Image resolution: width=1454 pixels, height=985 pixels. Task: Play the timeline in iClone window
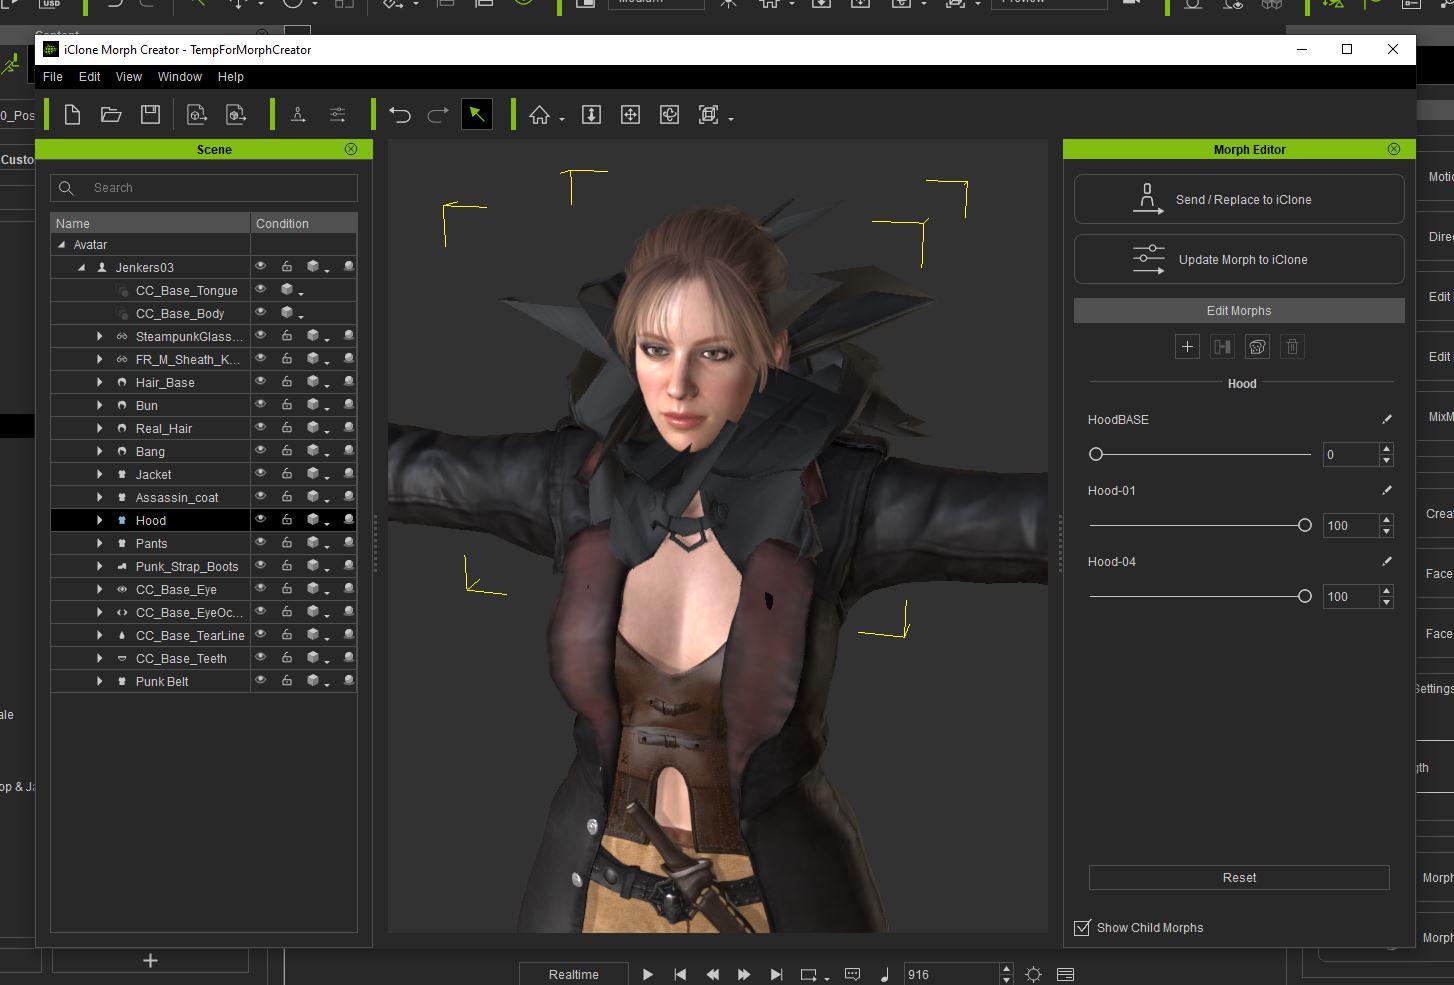click(x=648, y=974)
